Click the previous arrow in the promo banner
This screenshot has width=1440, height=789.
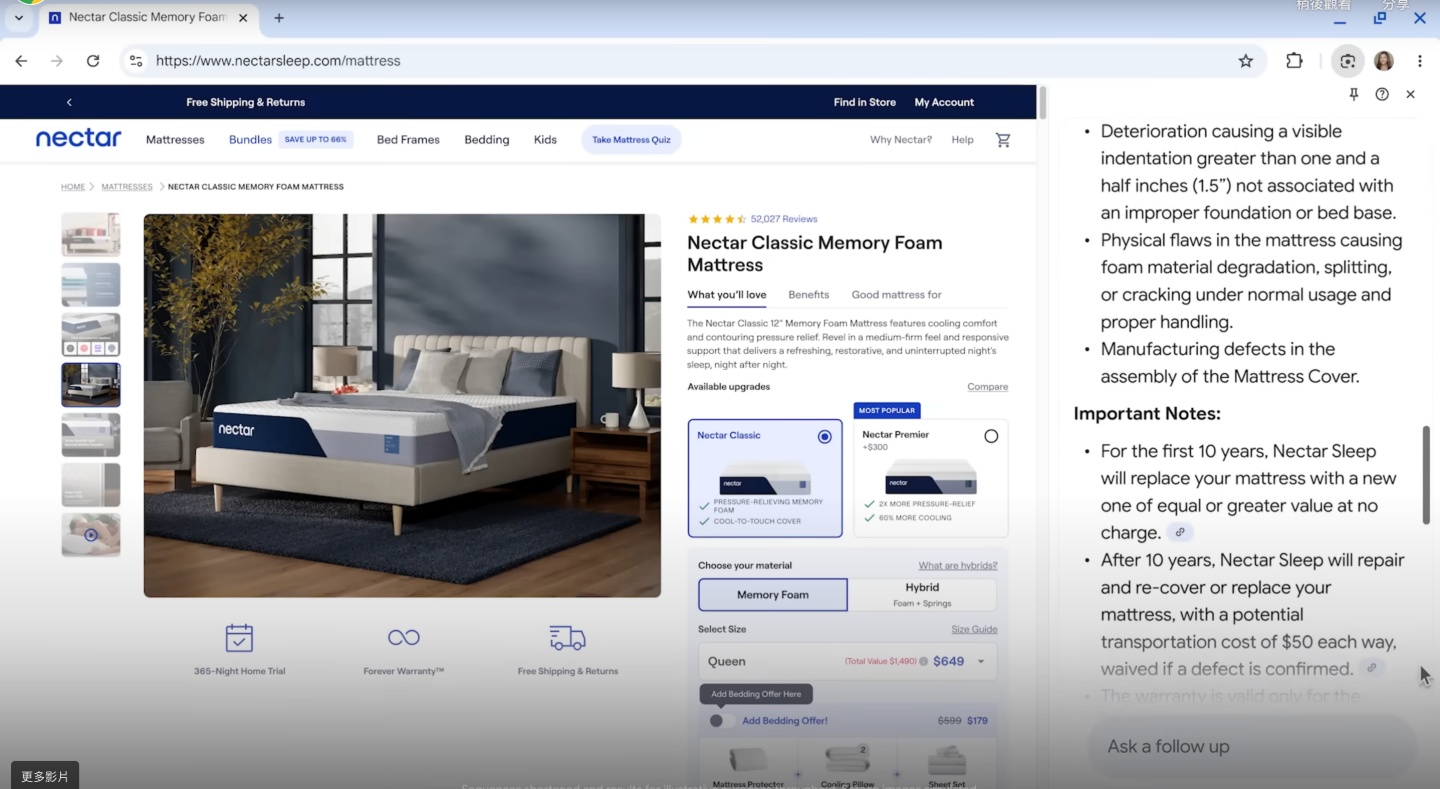pos(69,102)
